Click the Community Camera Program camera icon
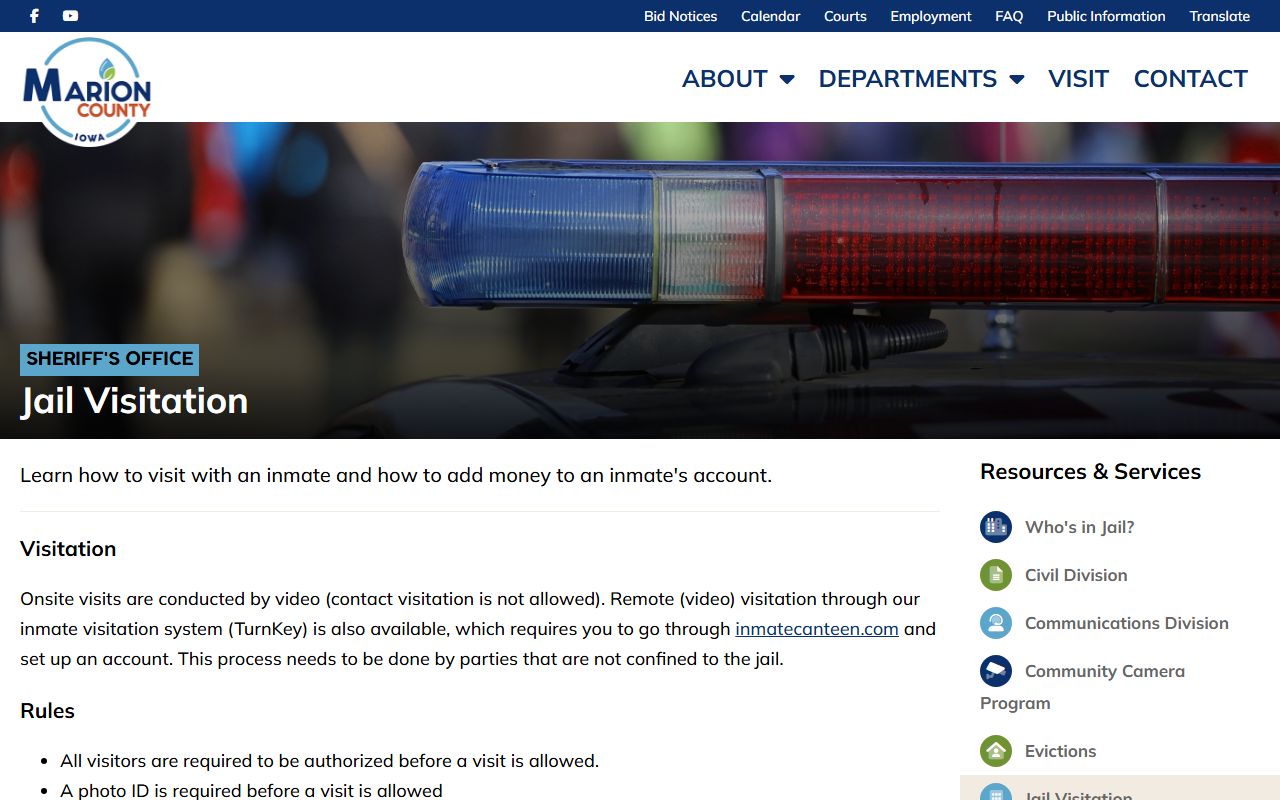 point(996,671)
